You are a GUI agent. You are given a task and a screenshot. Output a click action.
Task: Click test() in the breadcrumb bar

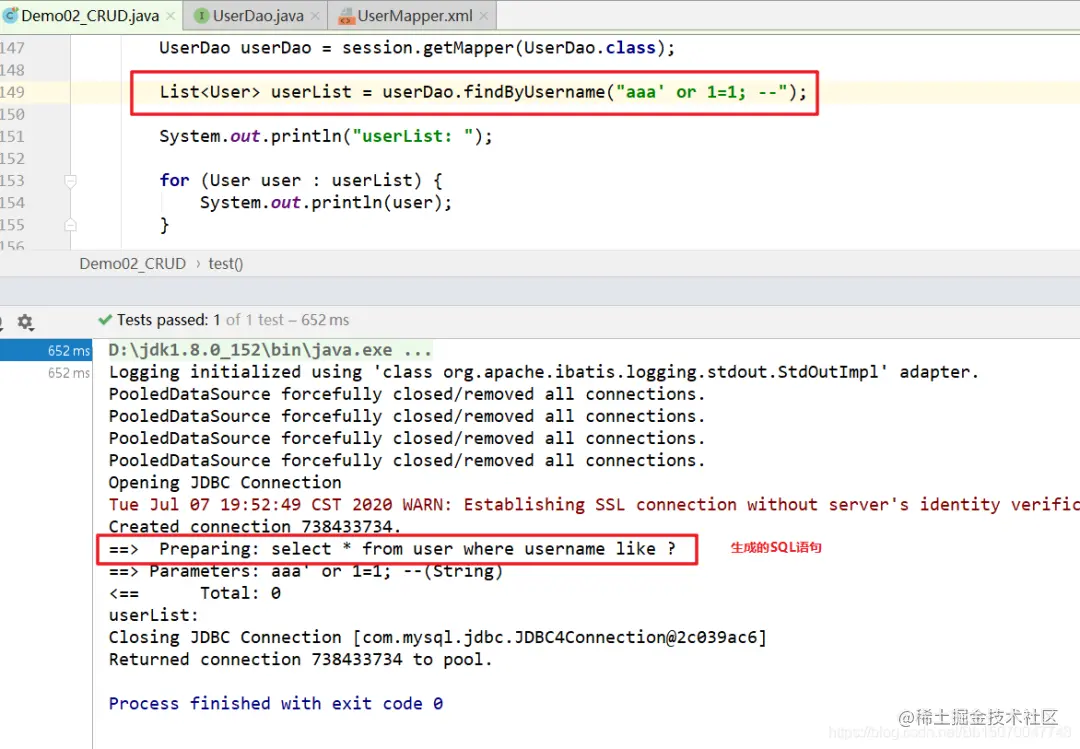[225, 264]
